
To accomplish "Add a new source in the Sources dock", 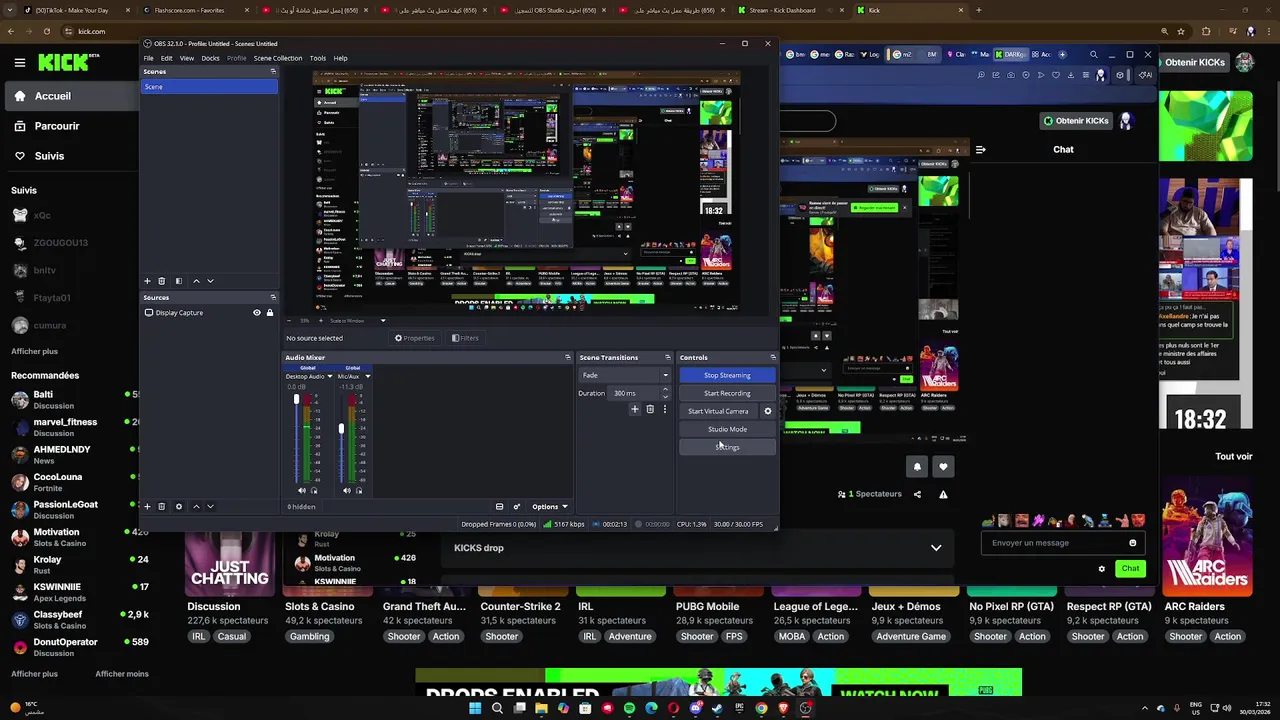I will coord(147,506).
